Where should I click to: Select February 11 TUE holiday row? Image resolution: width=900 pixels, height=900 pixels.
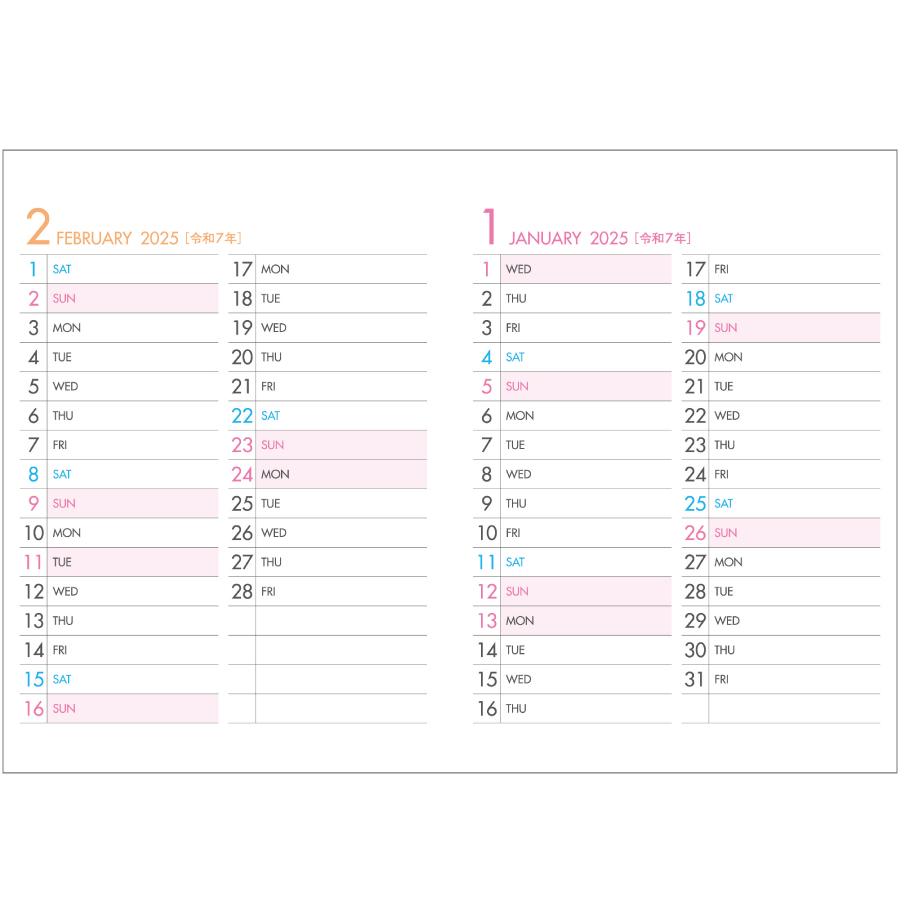(x=119, y=562)
